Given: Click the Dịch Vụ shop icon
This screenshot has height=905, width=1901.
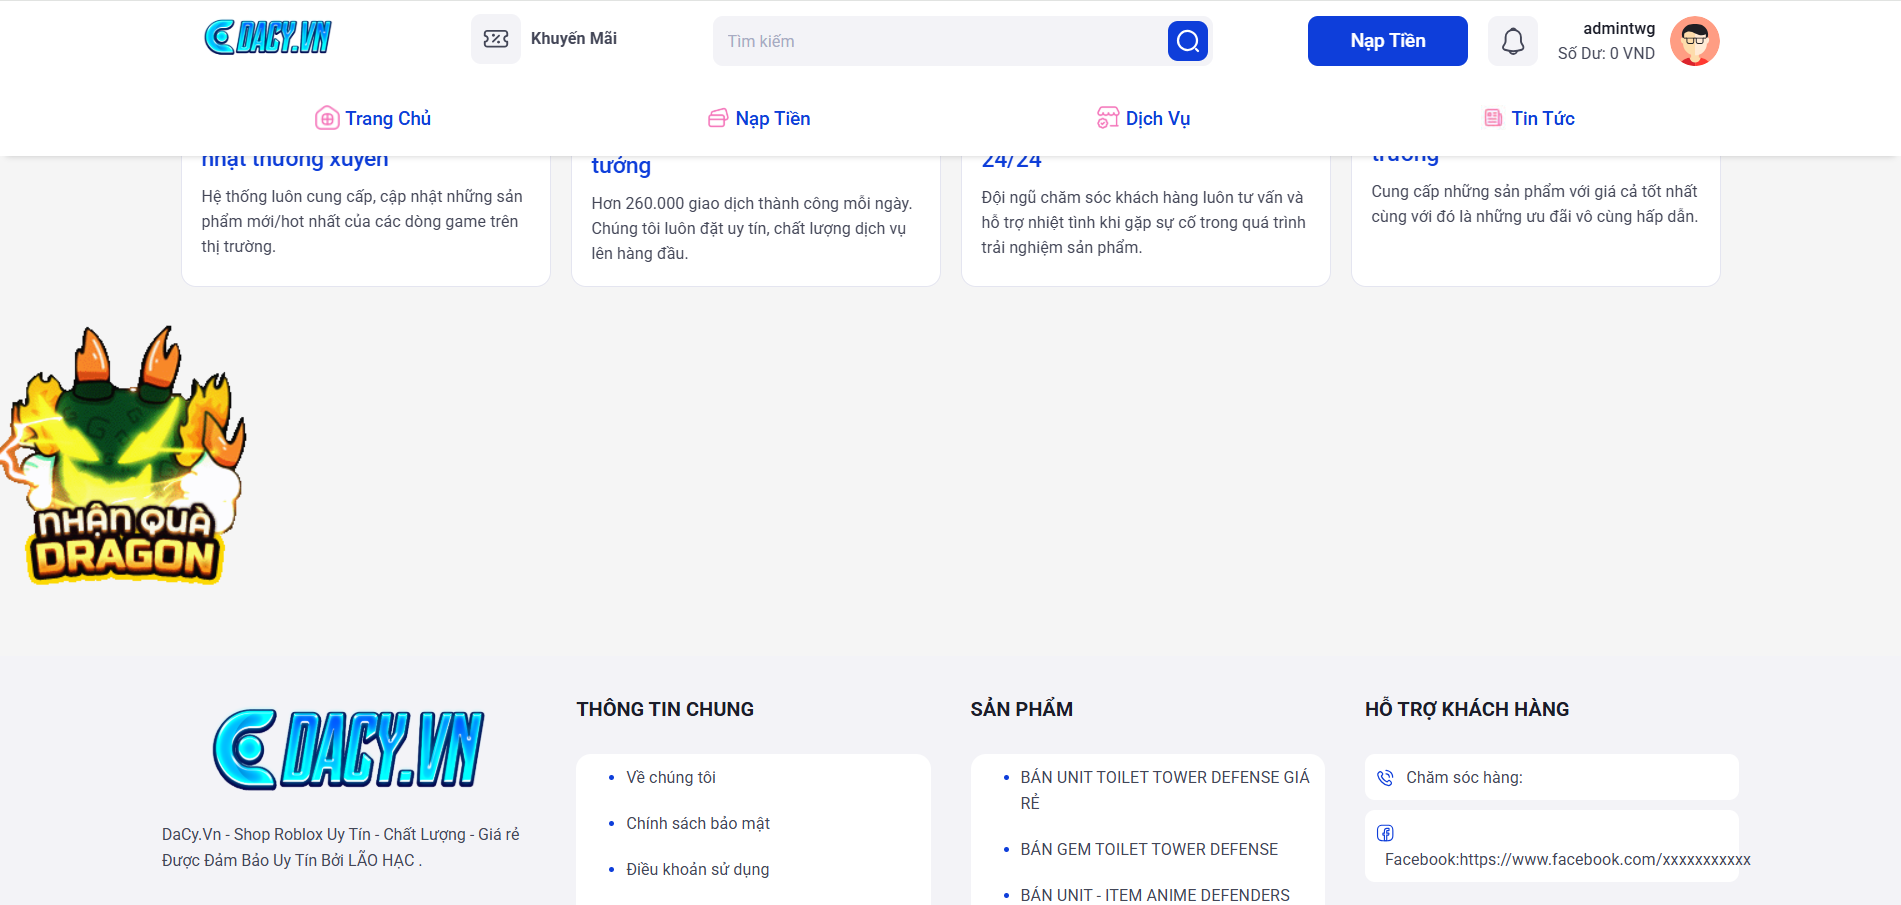Looking at the screenshot, I should point(1108,118).
